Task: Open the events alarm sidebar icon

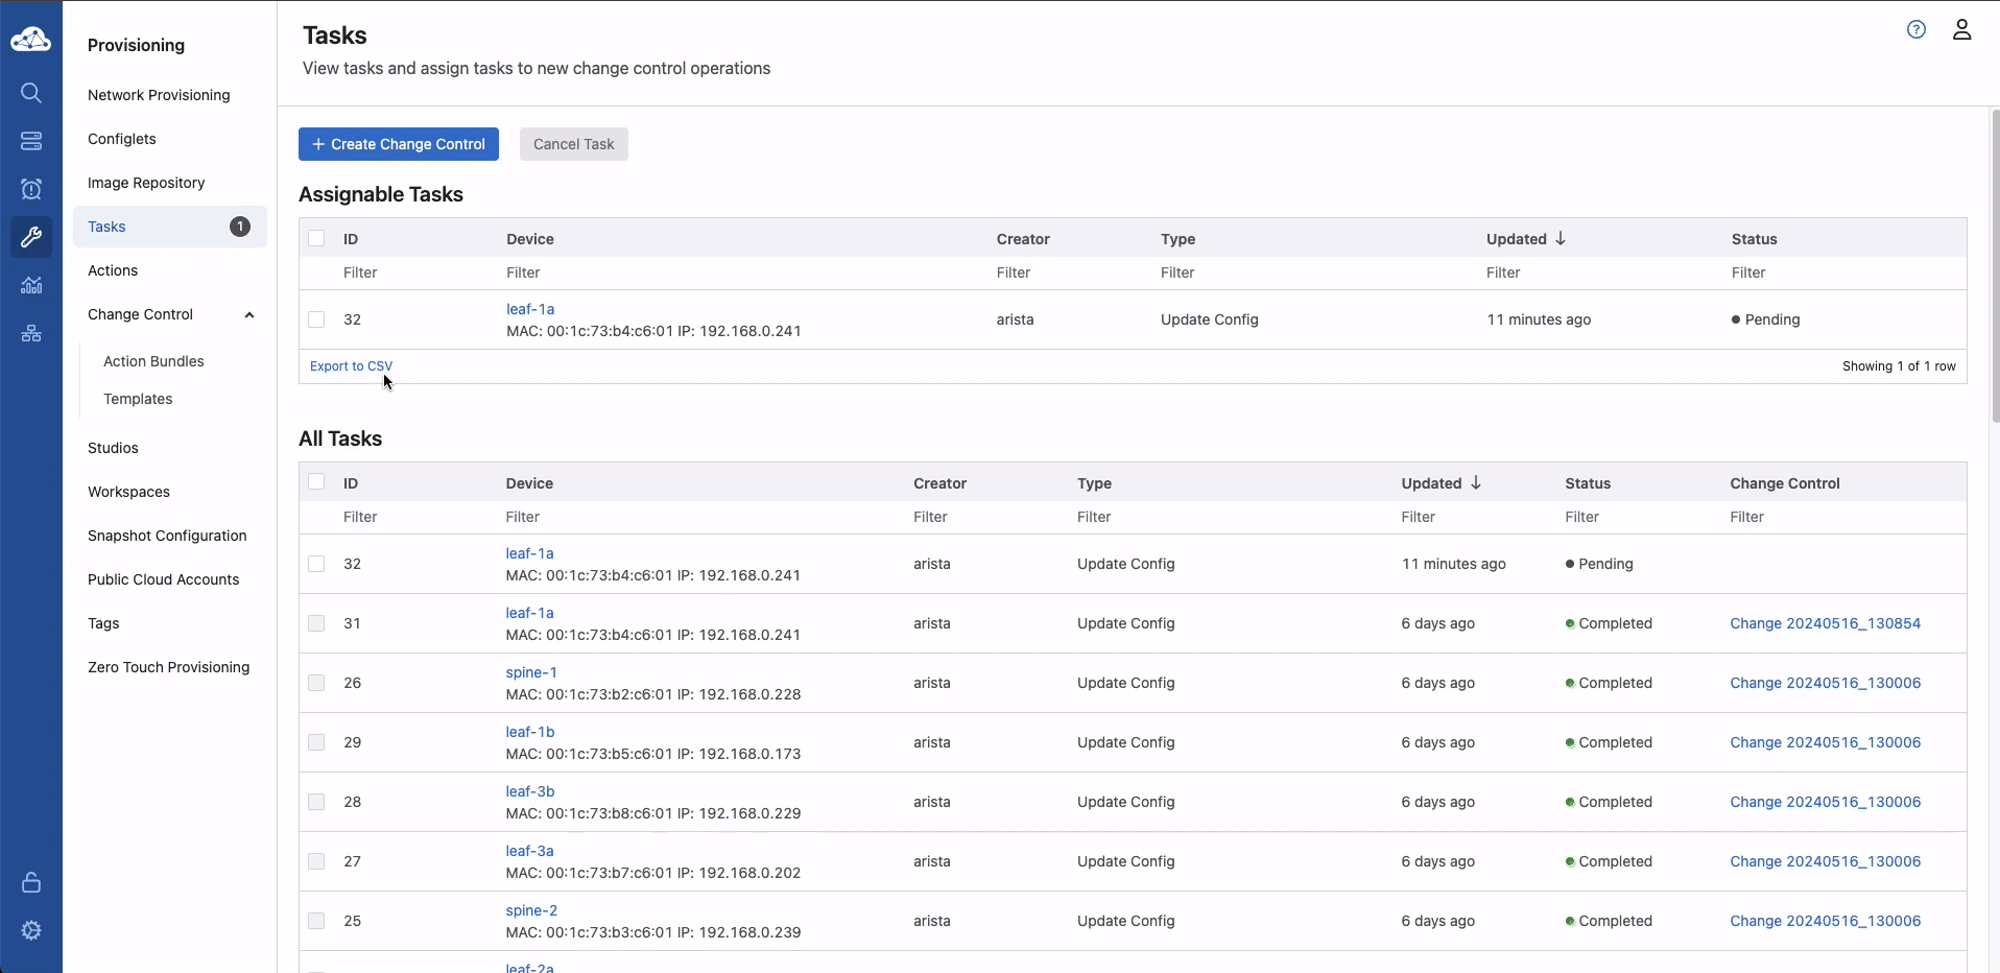Action: pos(31,189)
